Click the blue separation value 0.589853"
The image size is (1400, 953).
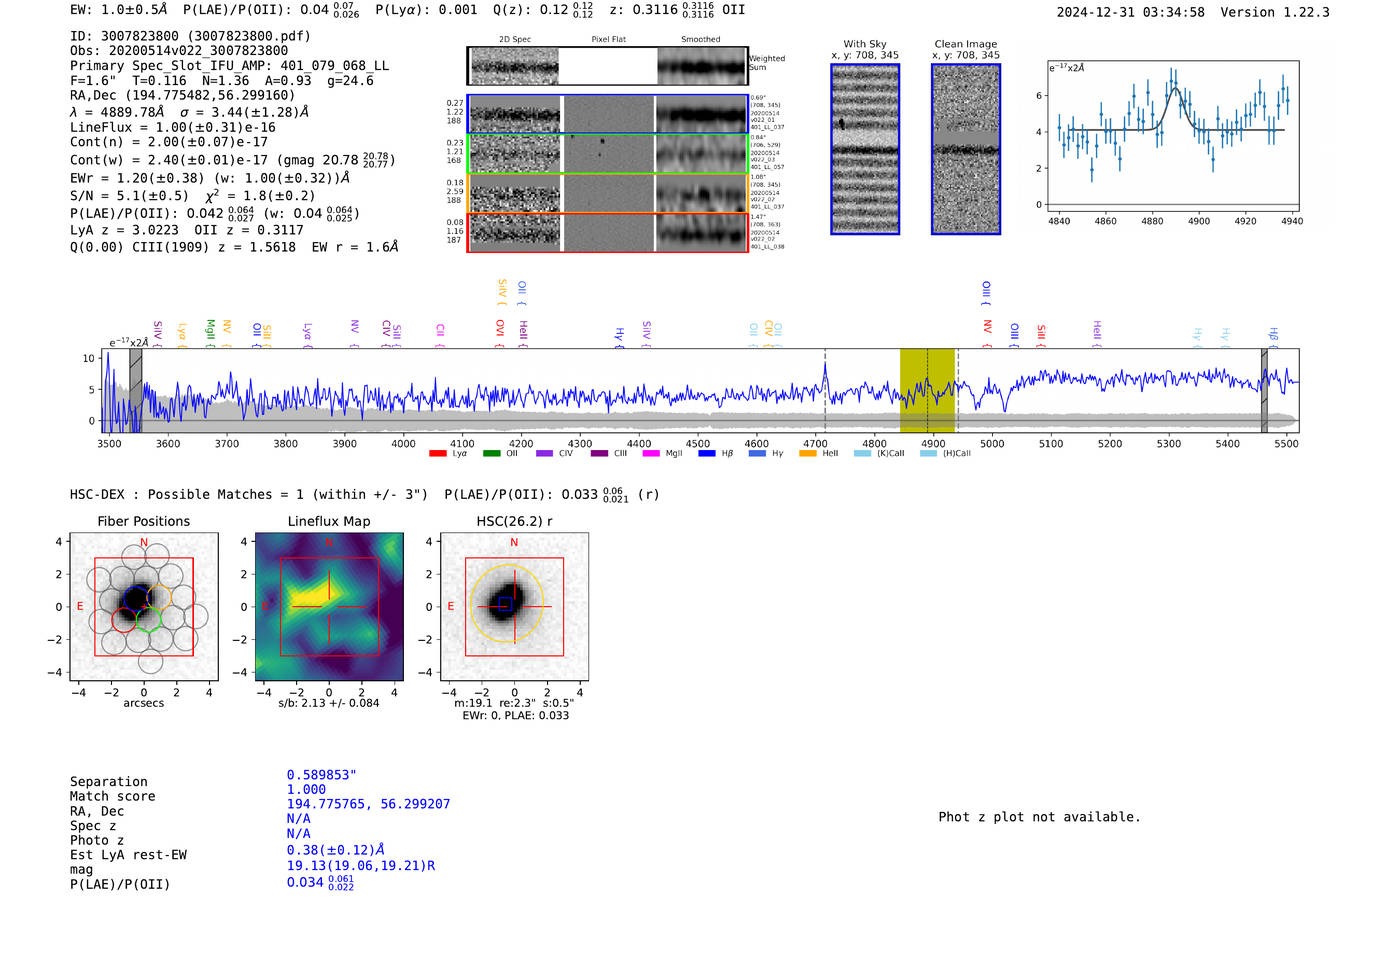coord(321,775)
